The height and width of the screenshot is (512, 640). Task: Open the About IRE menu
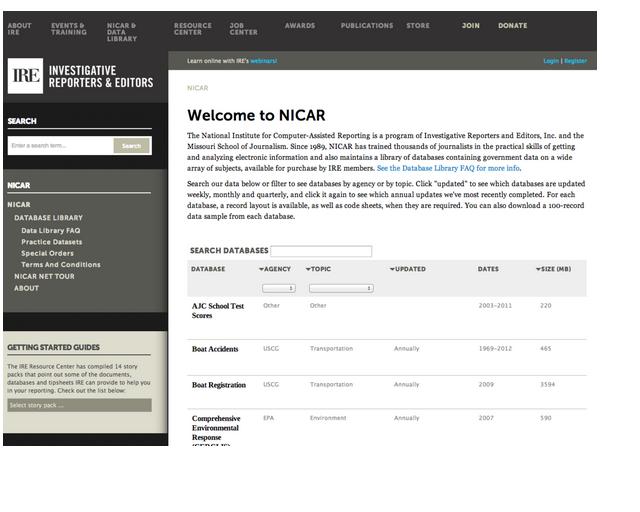pyautogui.click(x=19, y=29)
